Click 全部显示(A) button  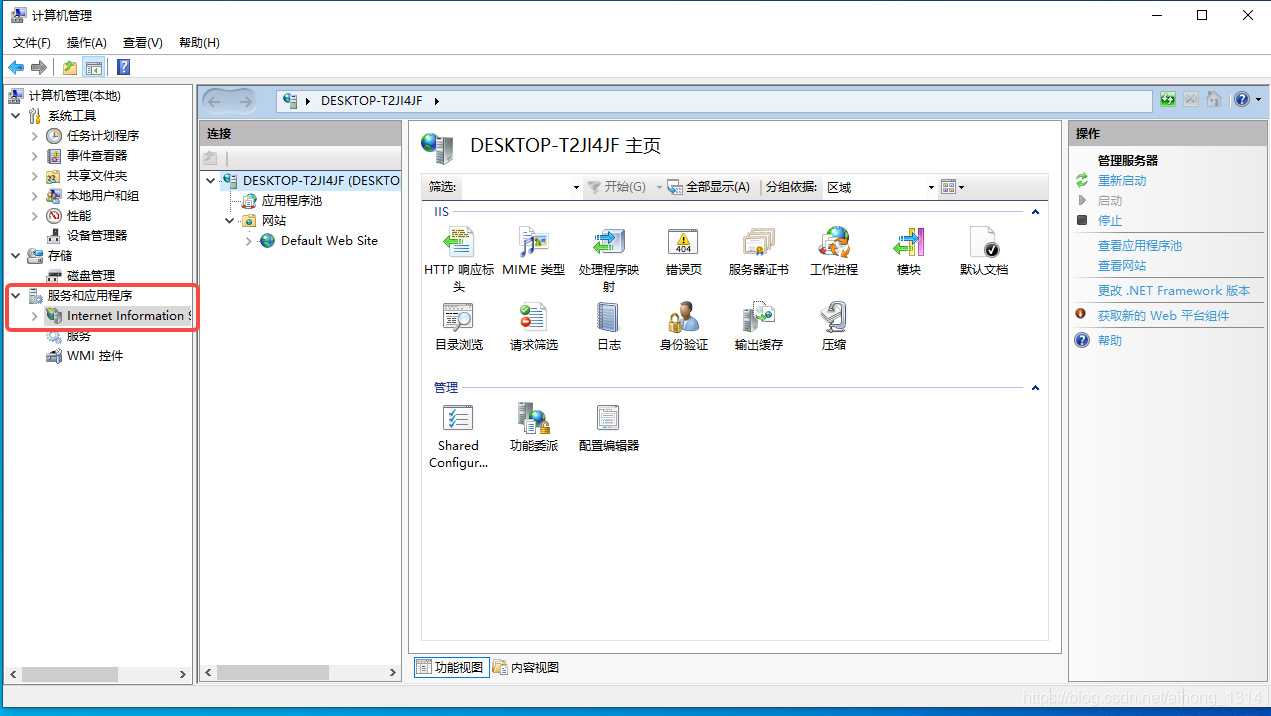click(709, 187)
